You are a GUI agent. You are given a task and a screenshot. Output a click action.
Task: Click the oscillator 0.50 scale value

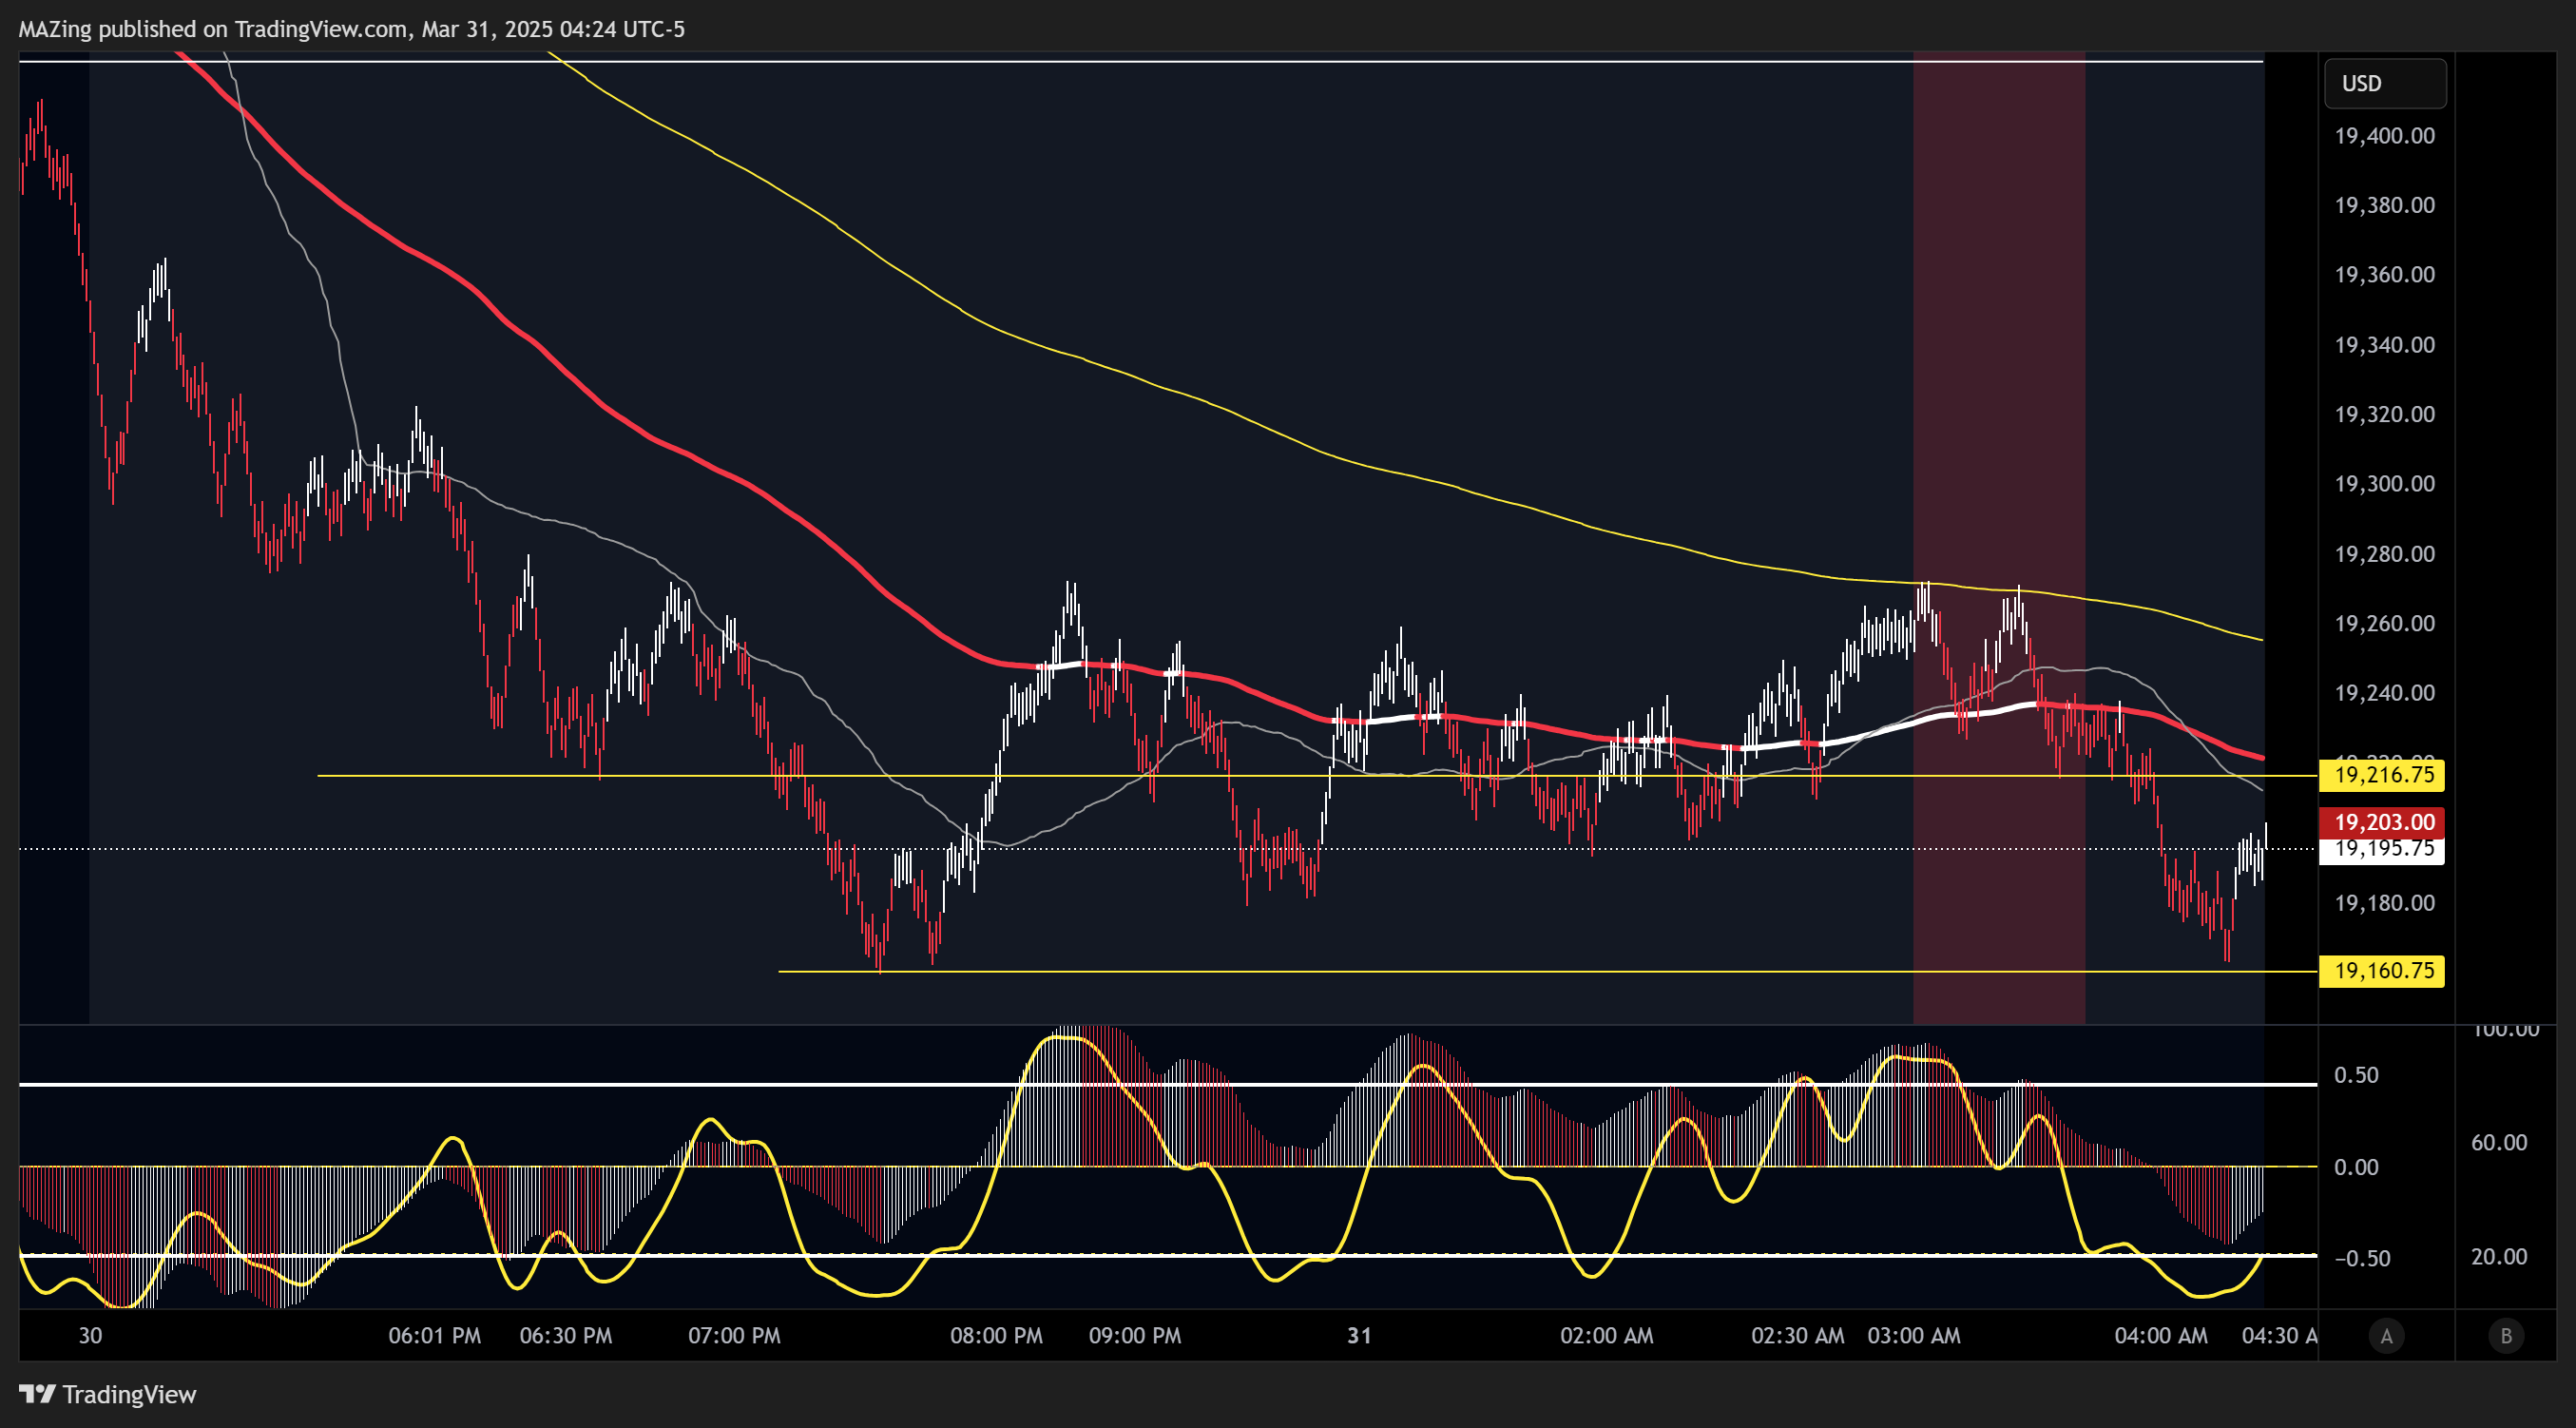click(2356, 1075)
